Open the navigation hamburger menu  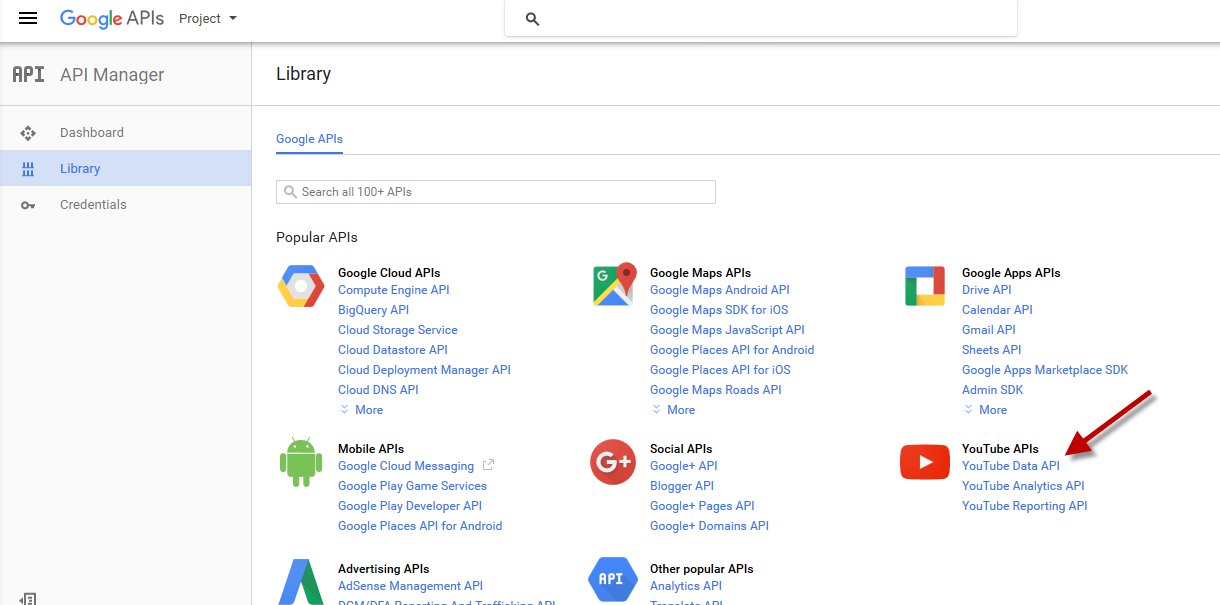coord(27,18)
